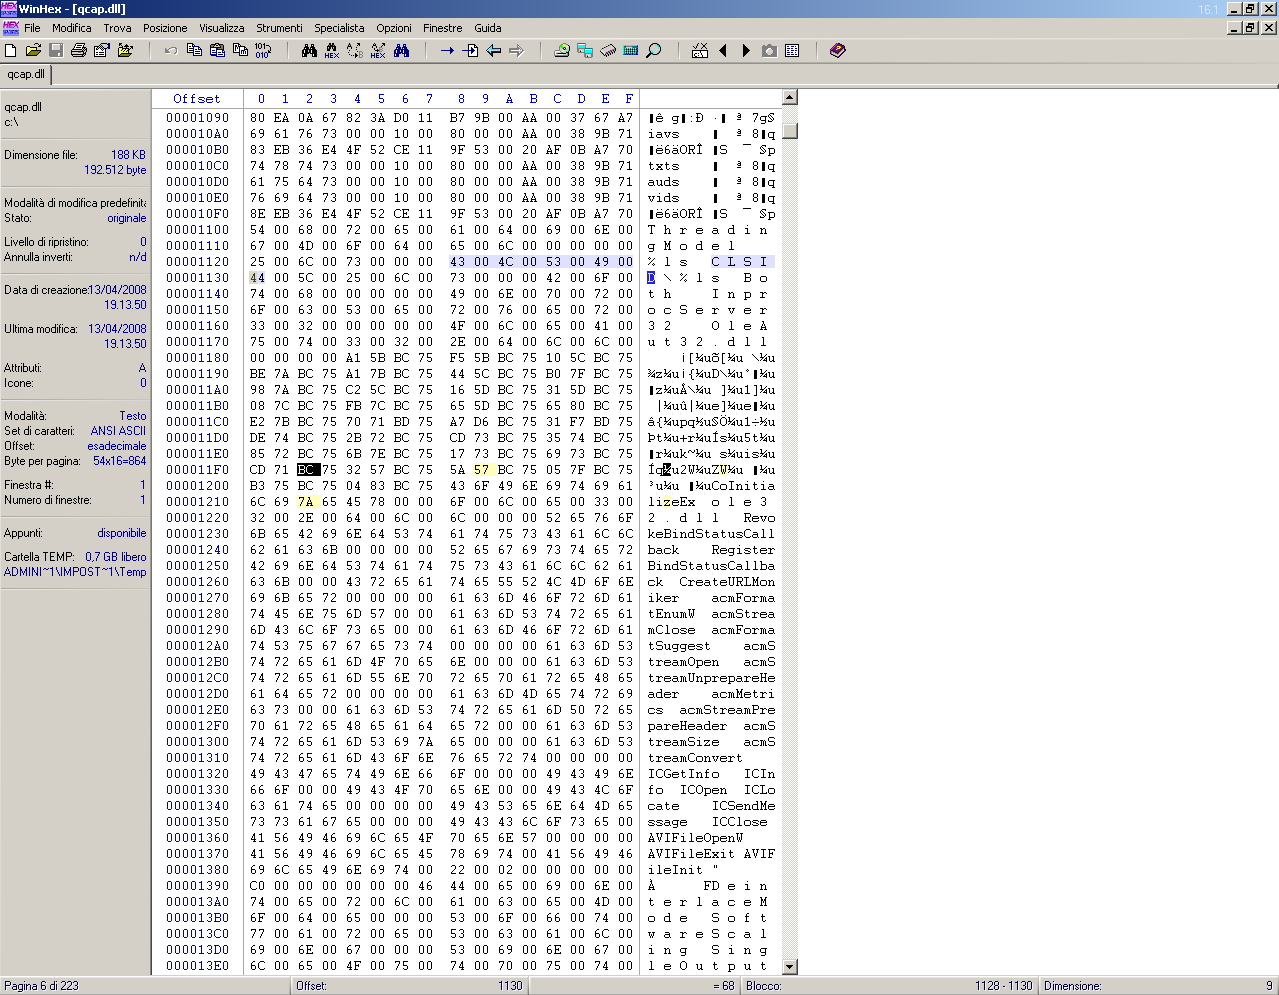
Task: Click the scroll up arrow of hex view
Action: pos(790,98)
